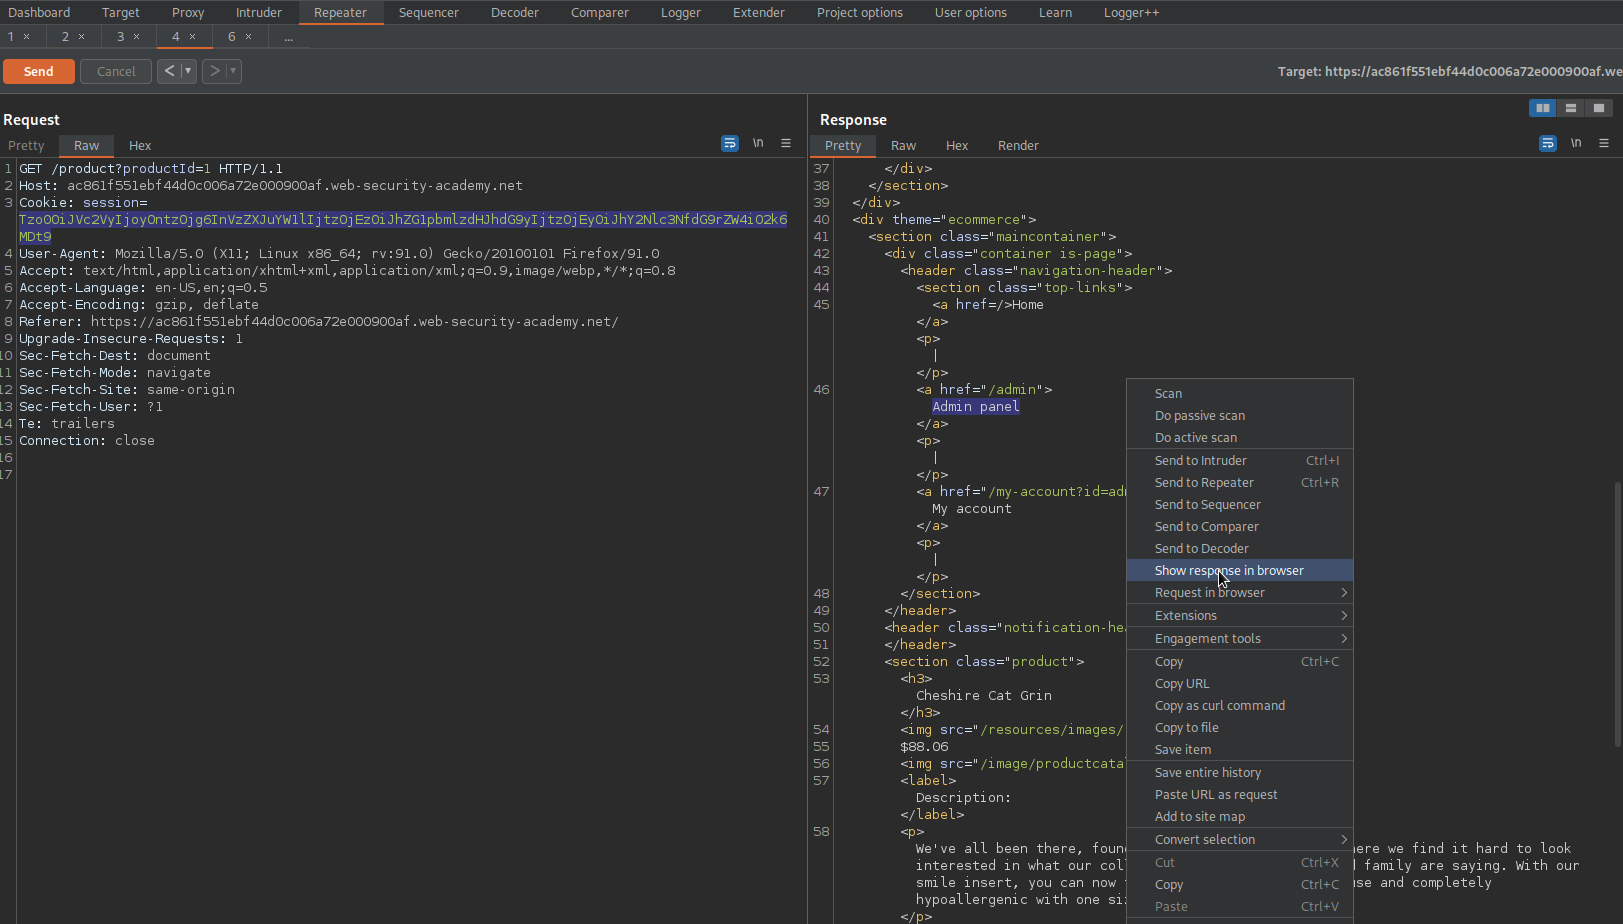Choose Do active scan
This screenshot has height=924, width=1623.
1240,438
